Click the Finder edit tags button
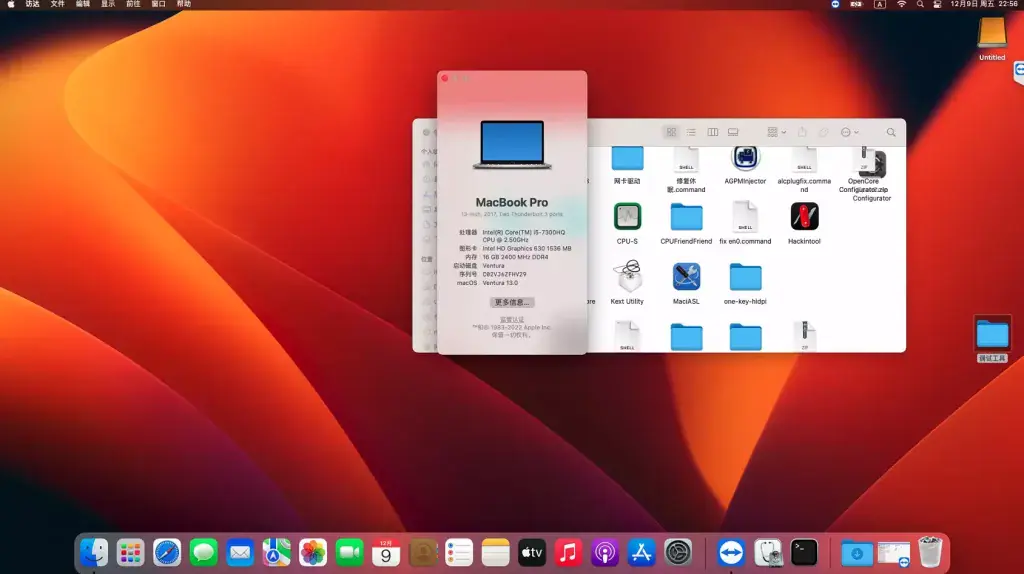 click(x=824, y=132)
